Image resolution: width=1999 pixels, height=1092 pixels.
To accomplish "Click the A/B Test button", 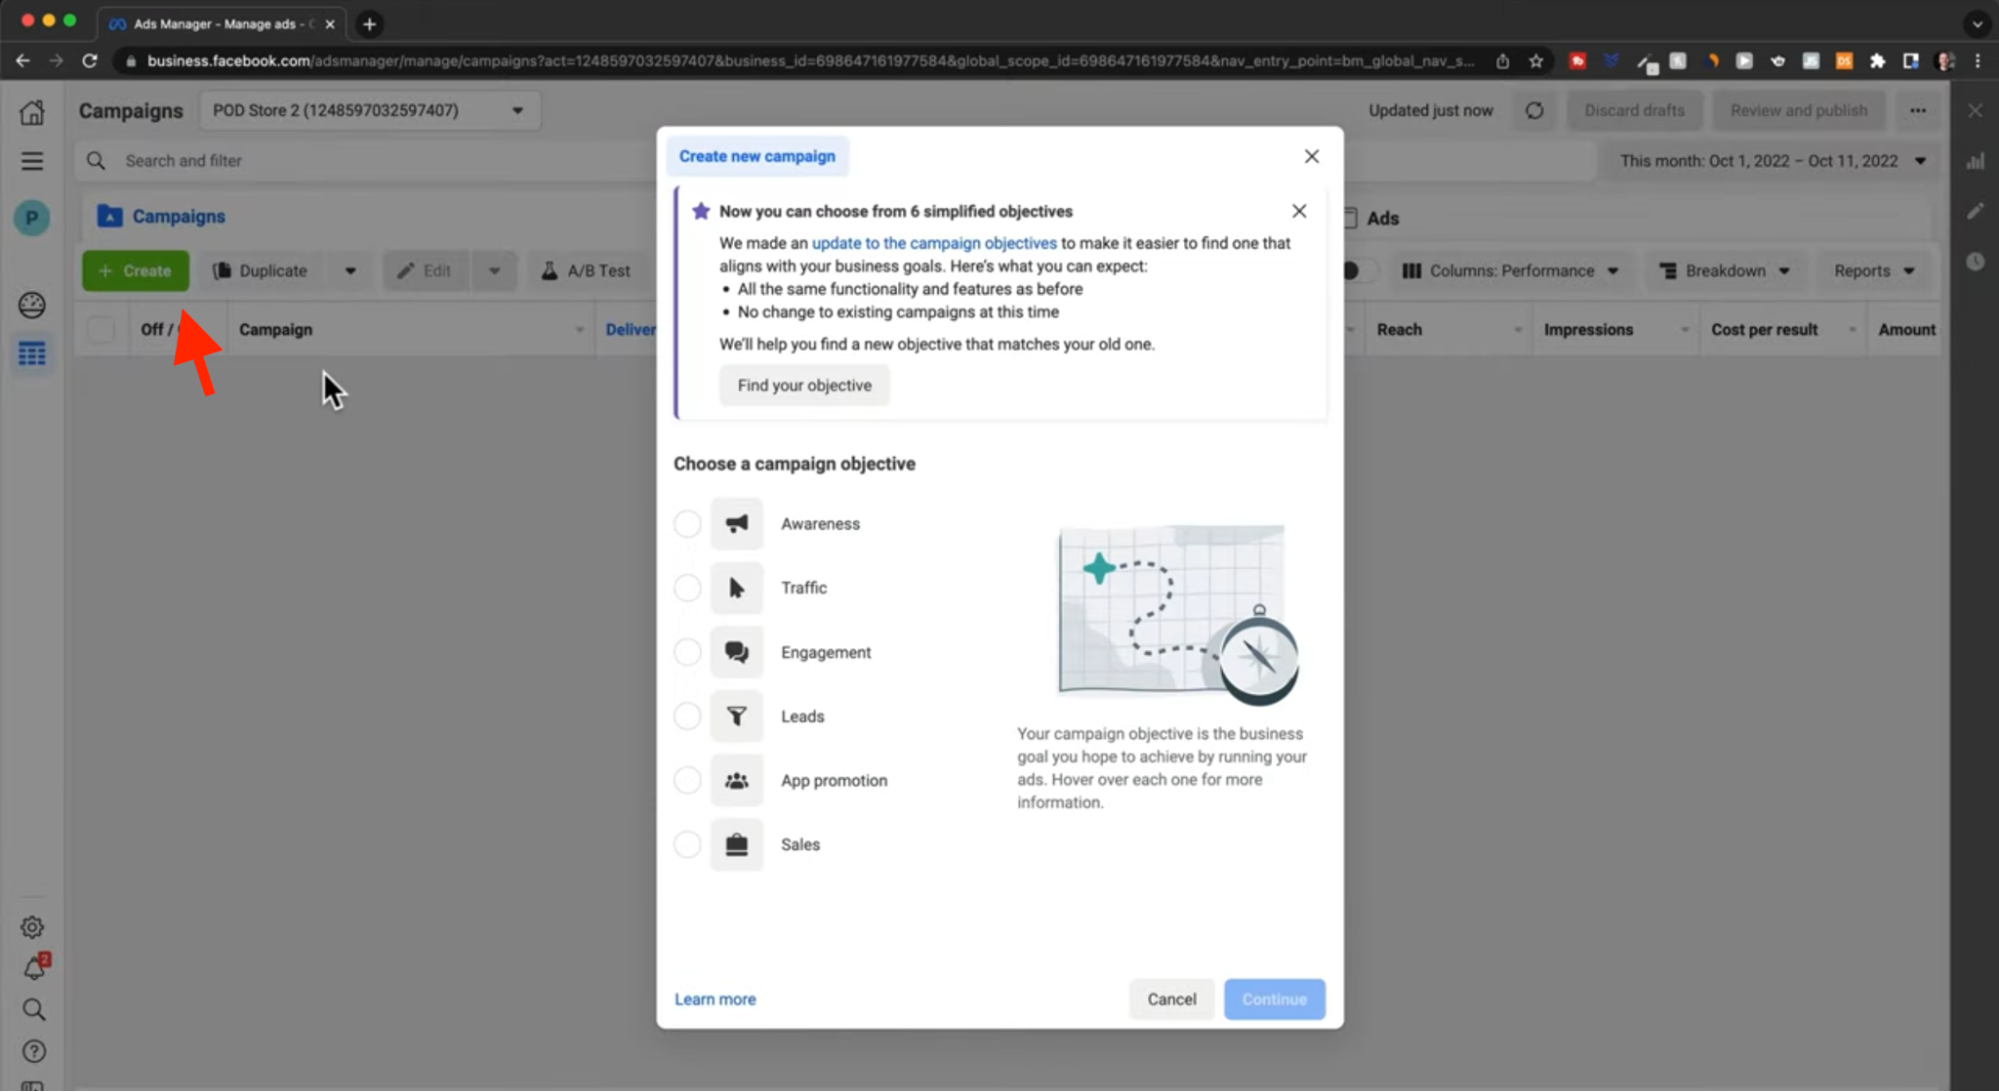I will 586,271.
